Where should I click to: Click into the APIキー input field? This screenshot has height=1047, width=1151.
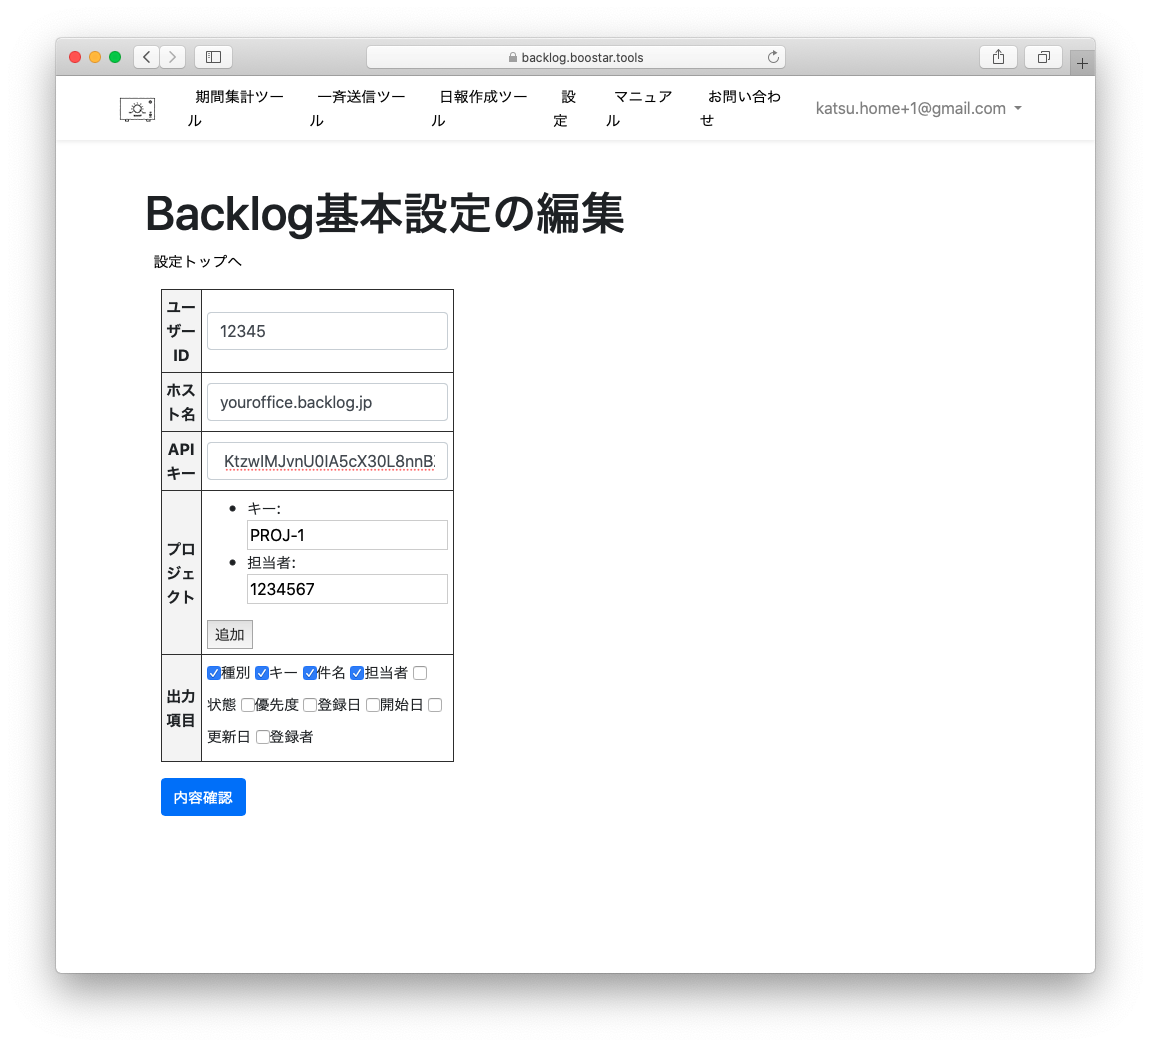click(327, 461)
